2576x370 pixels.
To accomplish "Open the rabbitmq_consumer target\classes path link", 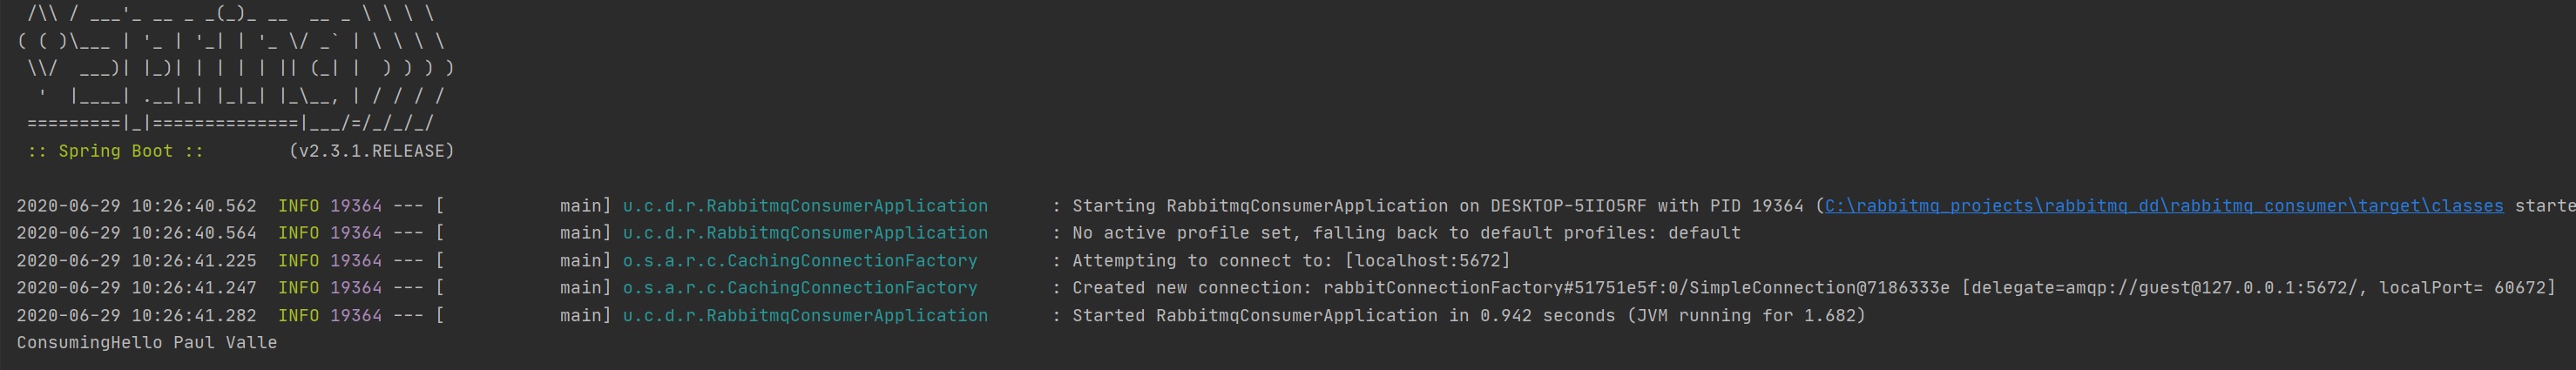I will click(2163, 206).
